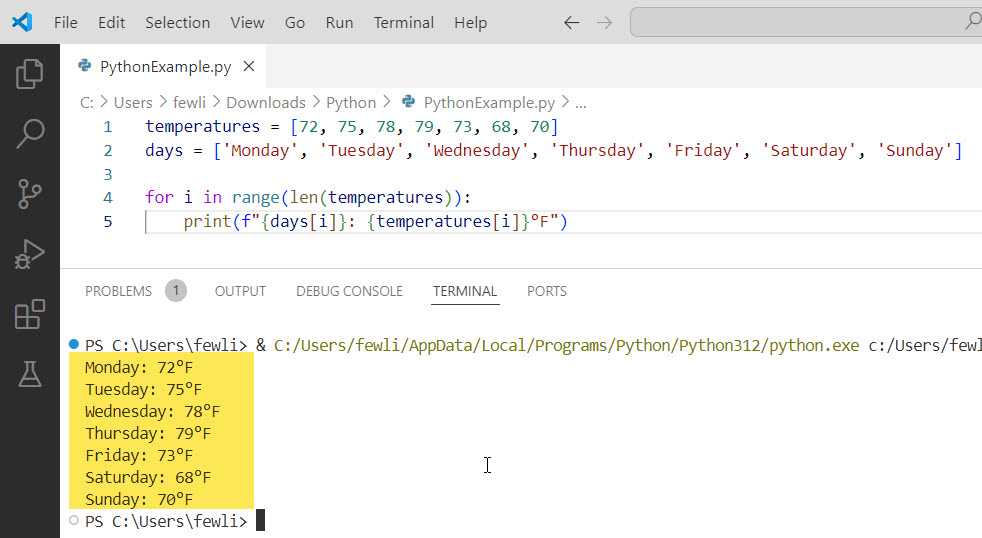This screenshot has height=538, width=982.
Task: Open the Explorer view in activity bar
Action: click(29, 74)
